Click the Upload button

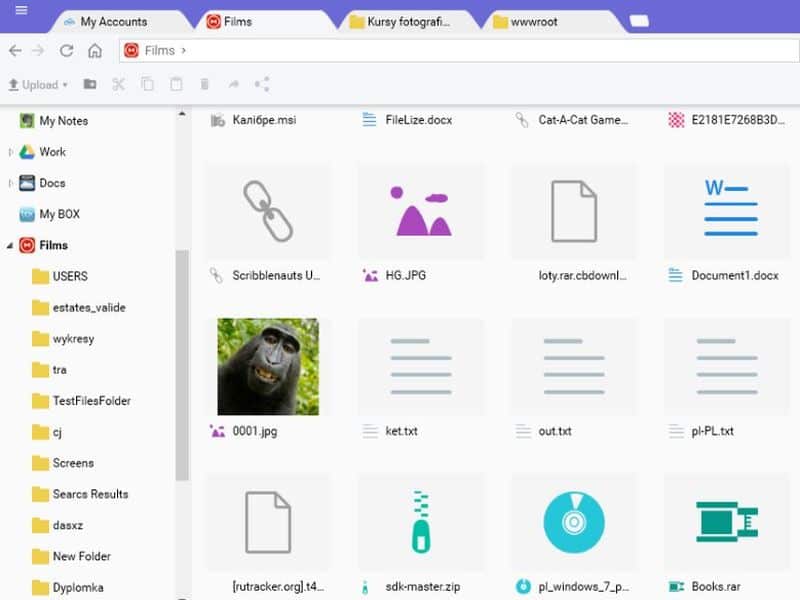(x=34, y=85)
